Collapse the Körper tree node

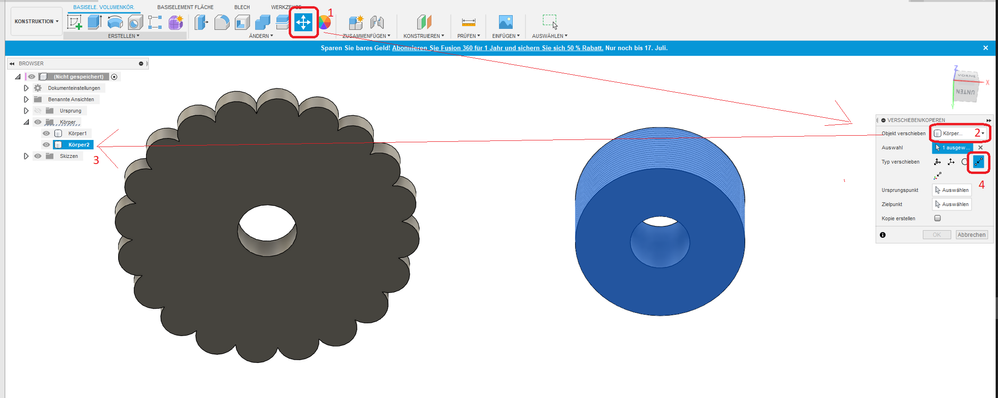tap(26, 122)
